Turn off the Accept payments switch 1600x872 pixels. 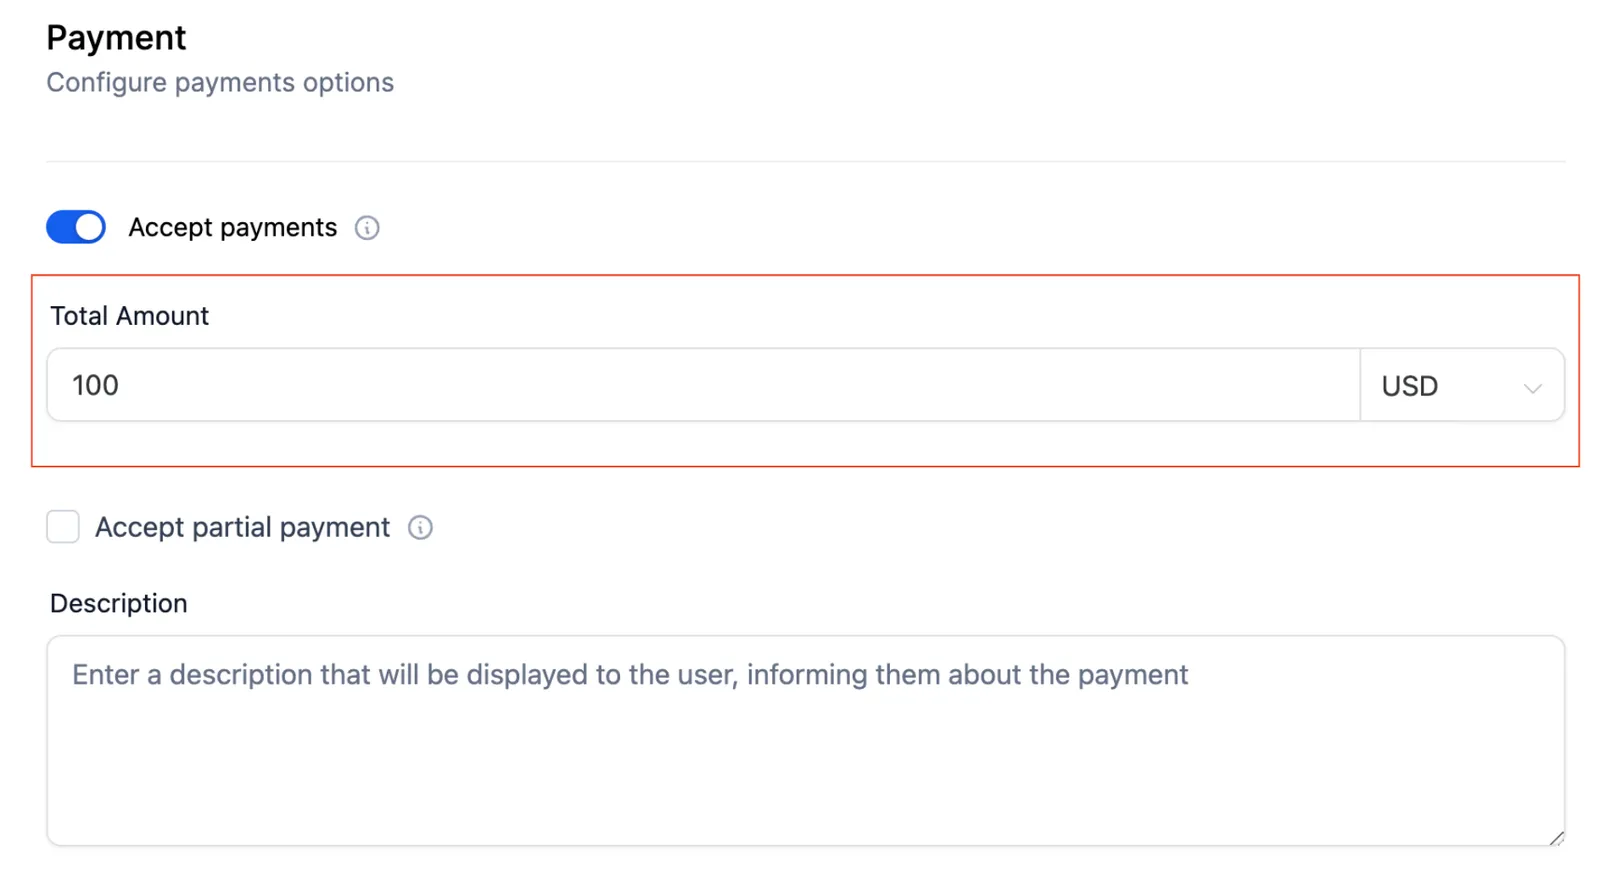[x=76, y=227]
